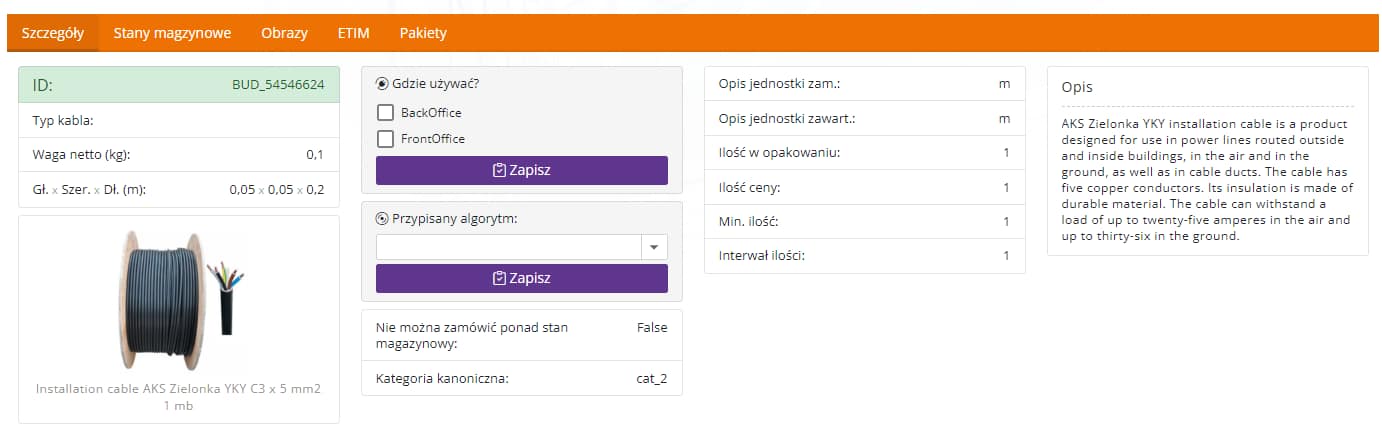Select the Pakiety tab
The width and height of the screenshot is (1382, 437).
pos(423,33)
